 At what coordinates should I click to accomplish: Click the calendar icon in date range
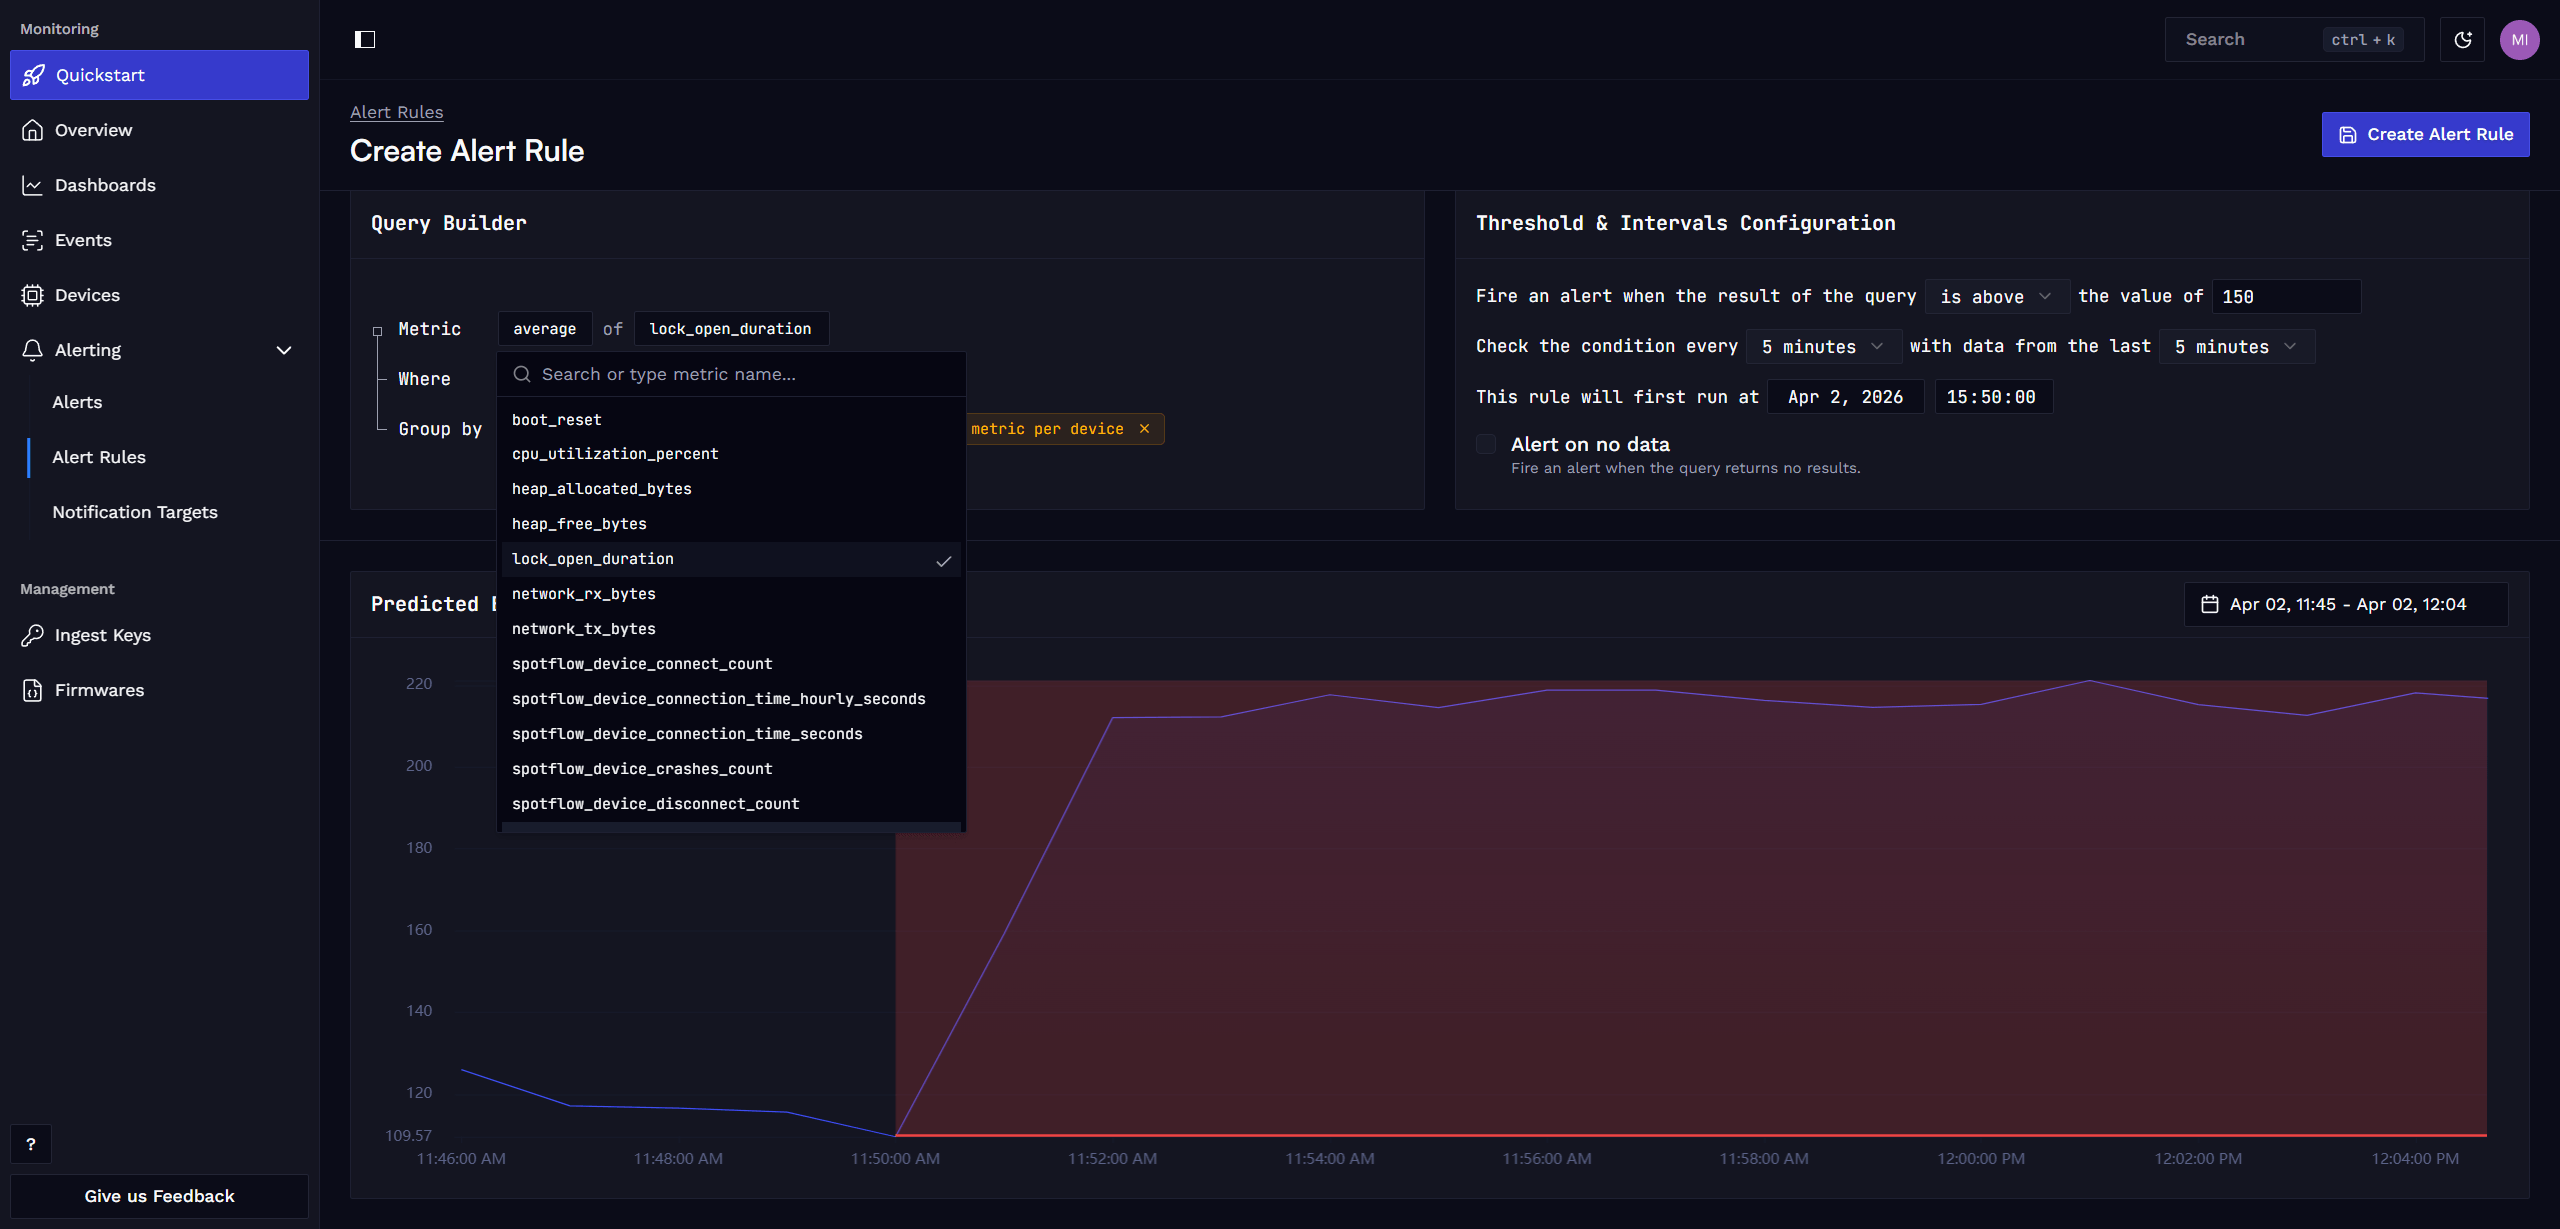coord(2210,604)
